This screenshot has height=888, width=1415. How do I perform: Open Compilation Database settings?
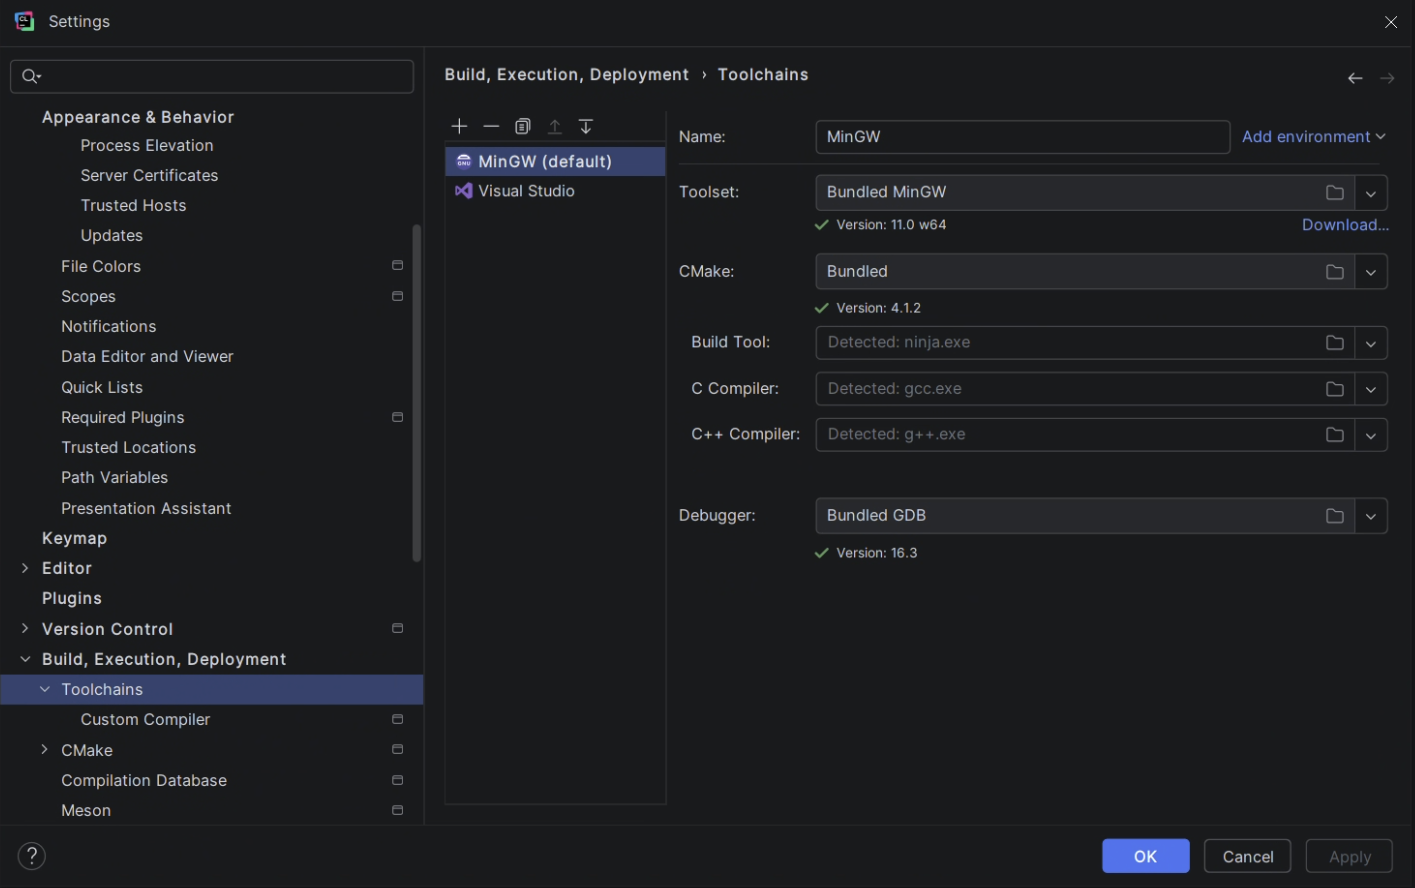pyautogui.click(x=144, y=780)
